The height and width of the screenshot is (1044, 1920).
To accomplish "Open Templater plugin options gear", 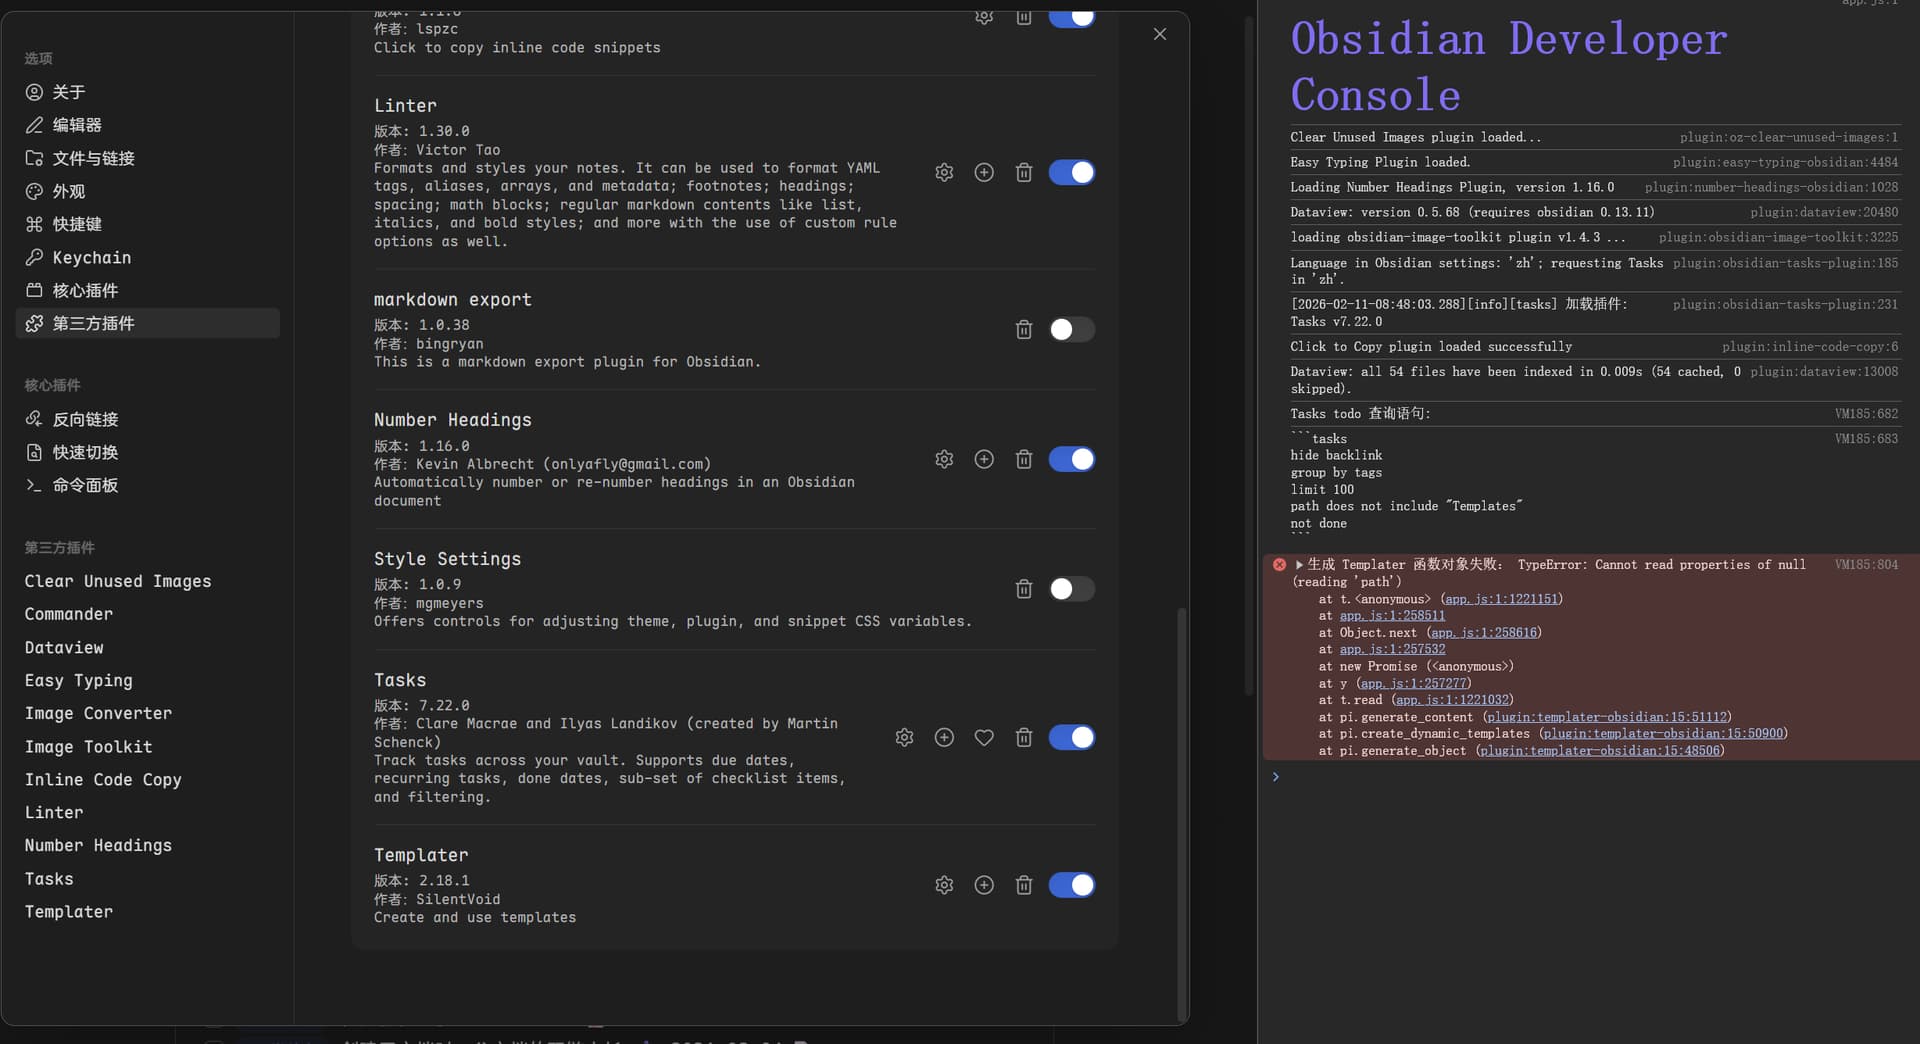I will 944,886.
